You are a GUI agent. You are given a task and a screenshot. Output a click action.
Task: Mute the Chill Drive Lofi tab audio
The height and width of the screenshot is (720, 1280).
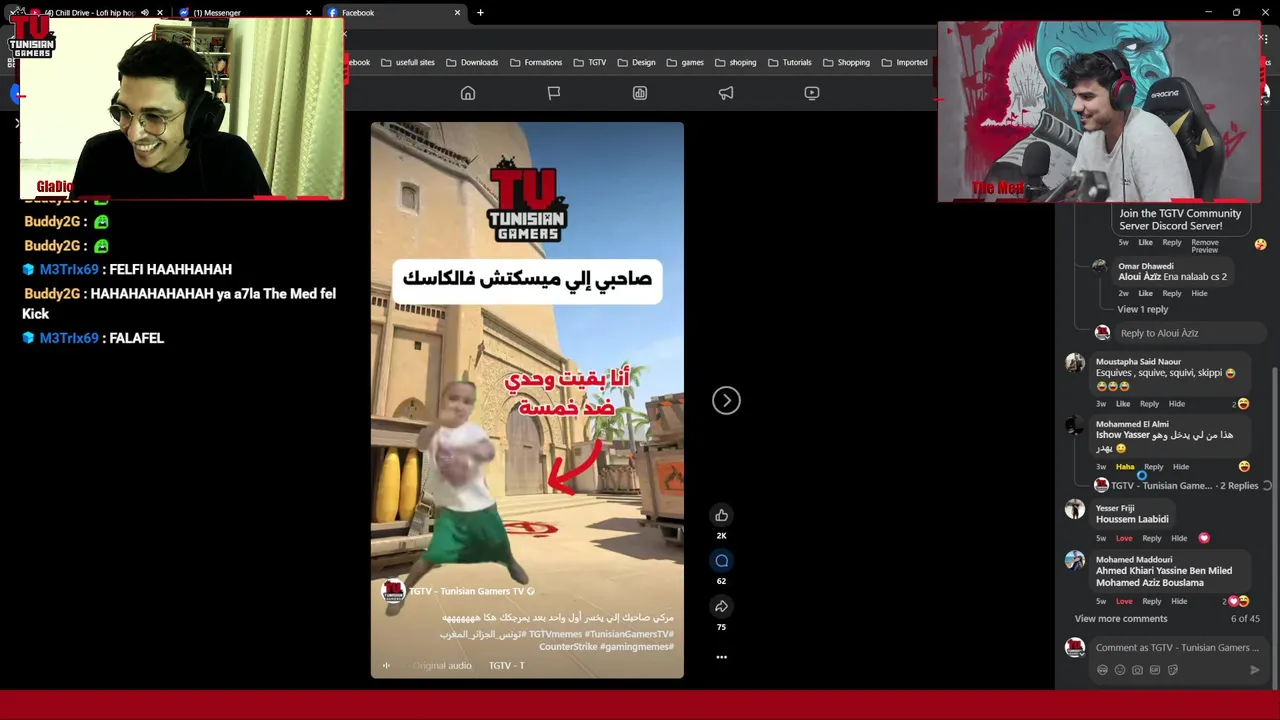(x=145, y=13)
